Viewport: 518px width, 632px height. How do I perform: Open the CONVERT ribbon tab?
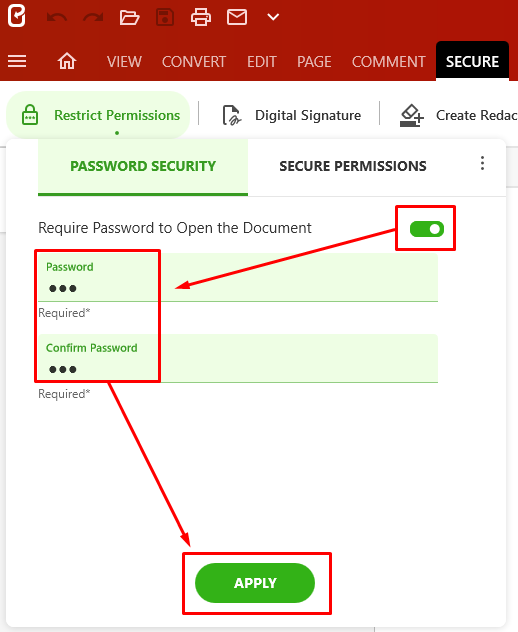pos(194,62)
